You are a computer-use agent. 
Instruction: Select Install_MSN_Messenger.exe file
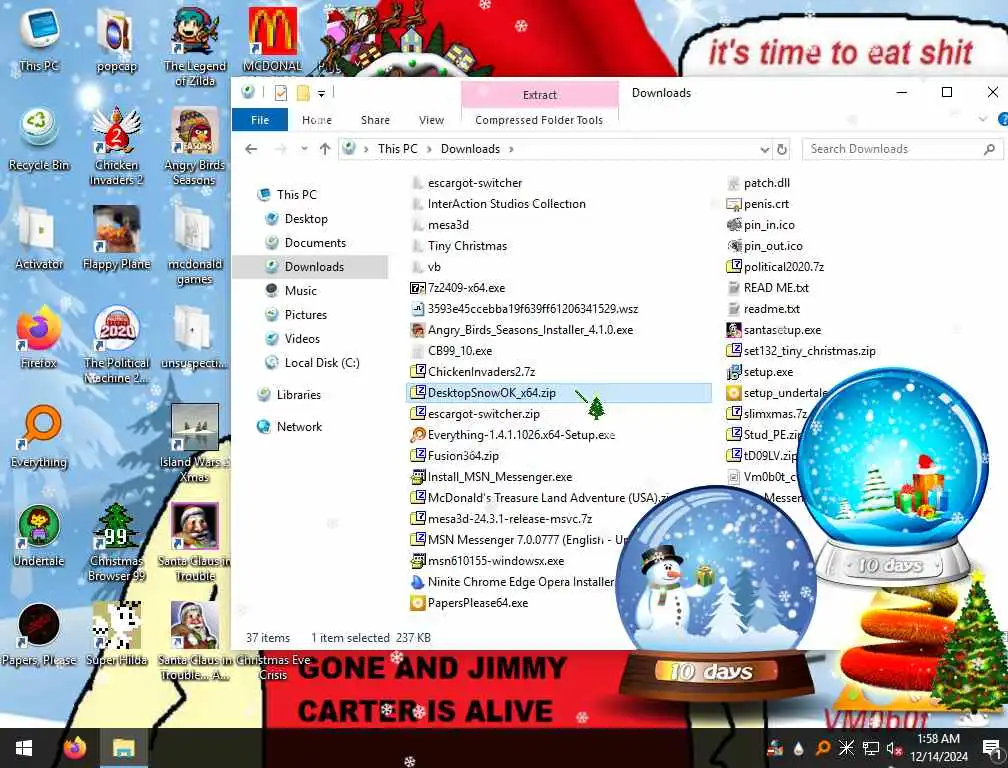point(500,477)
